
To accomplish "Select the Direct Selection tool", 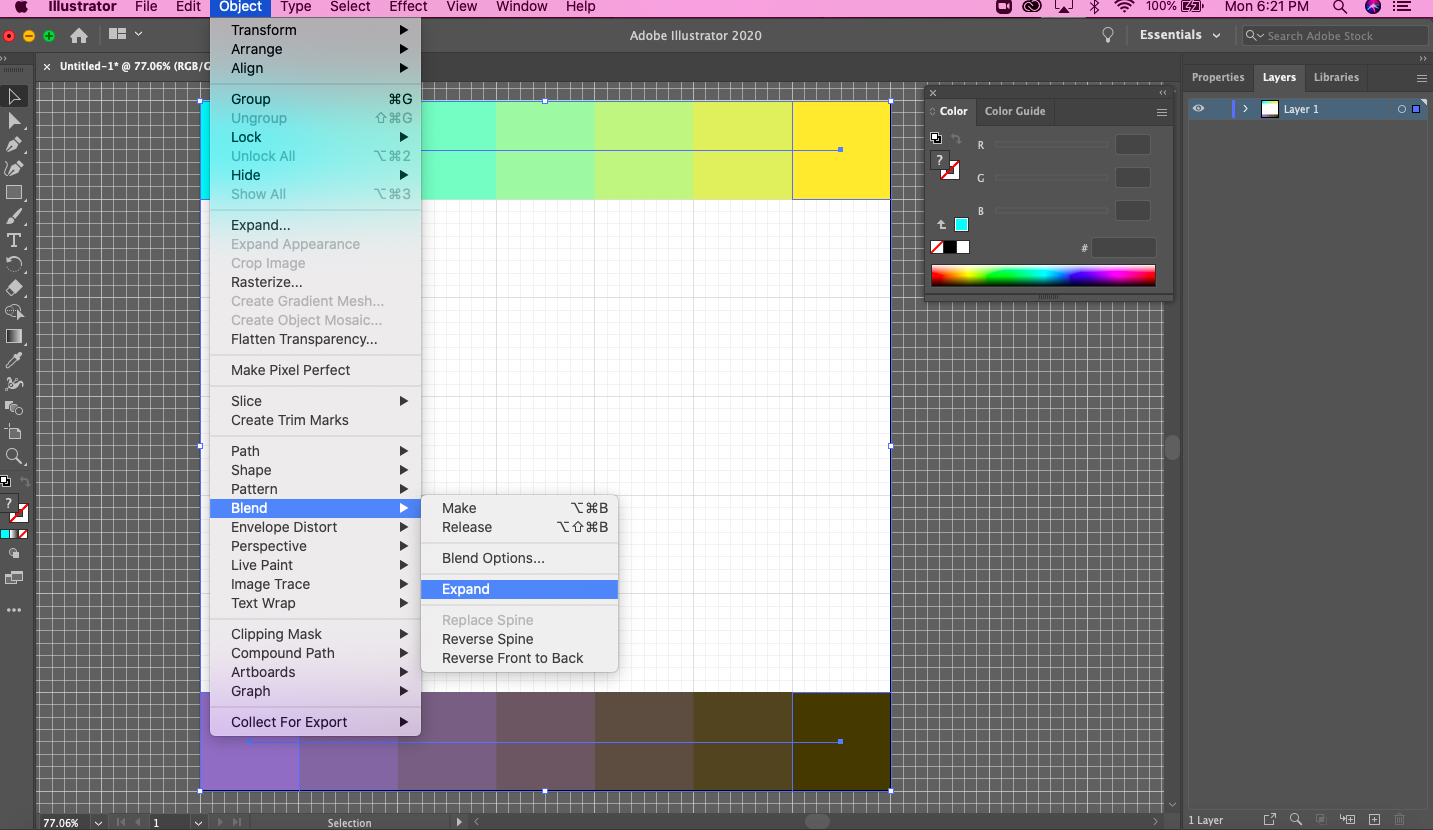I will pos(14,120).
